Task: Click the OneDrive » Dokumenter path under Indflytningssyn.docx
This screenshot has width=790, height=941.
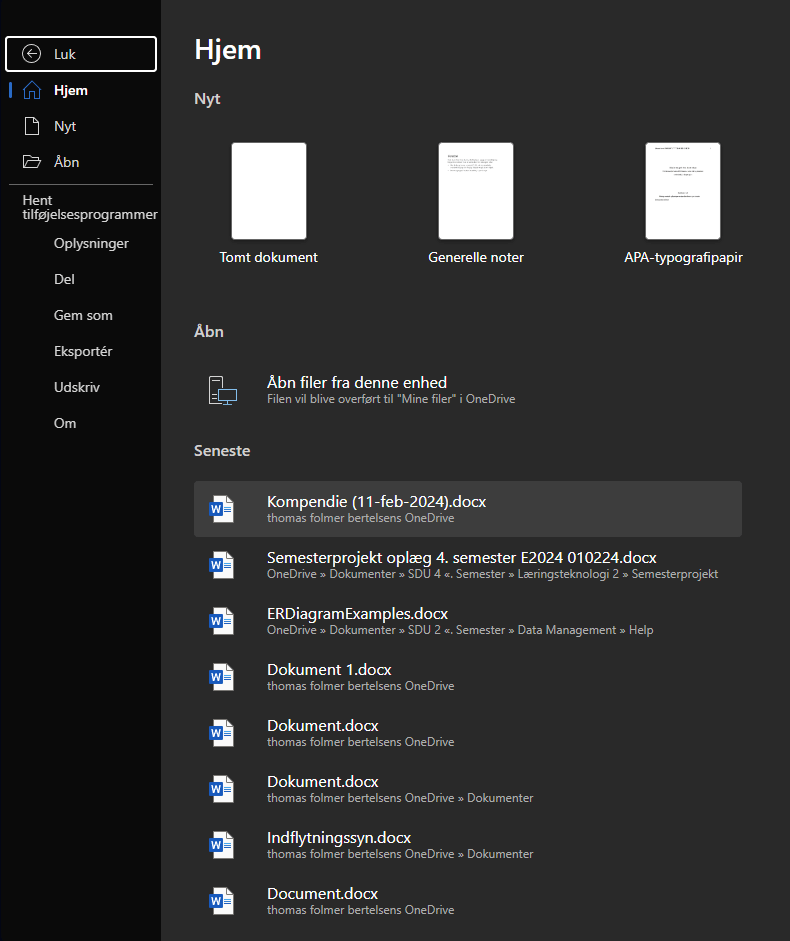Action: [x=400, y=854]
